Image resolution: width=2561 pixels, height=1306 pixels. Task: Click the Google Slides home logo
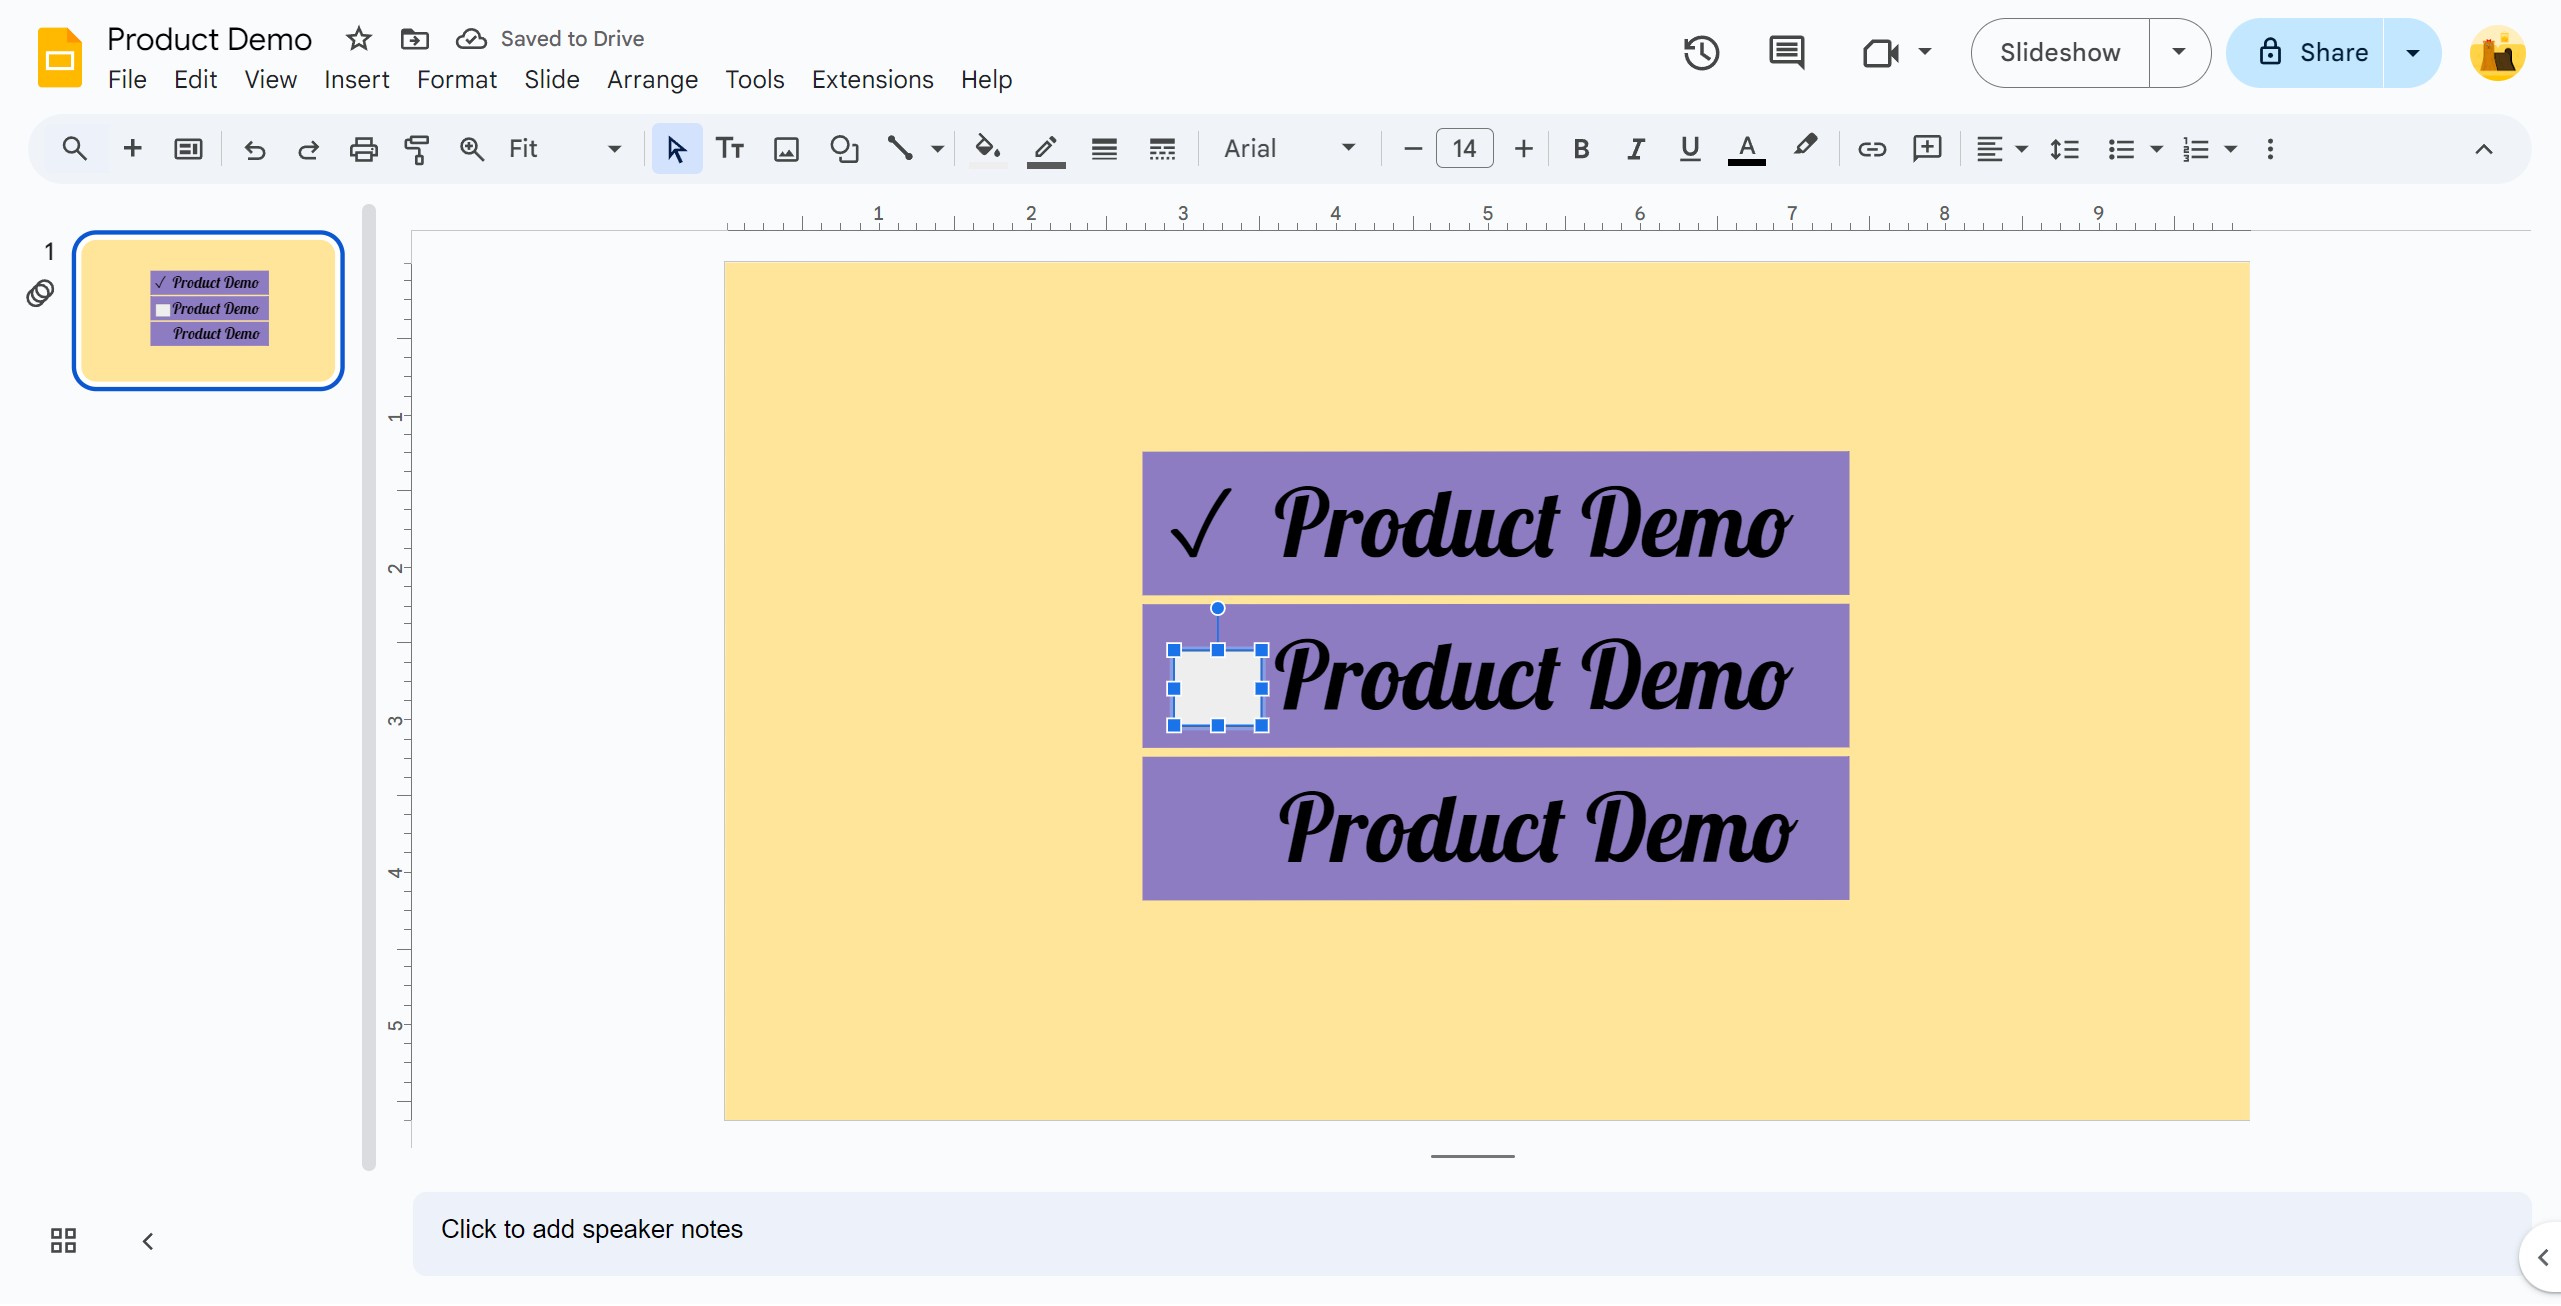click(60, 57)
